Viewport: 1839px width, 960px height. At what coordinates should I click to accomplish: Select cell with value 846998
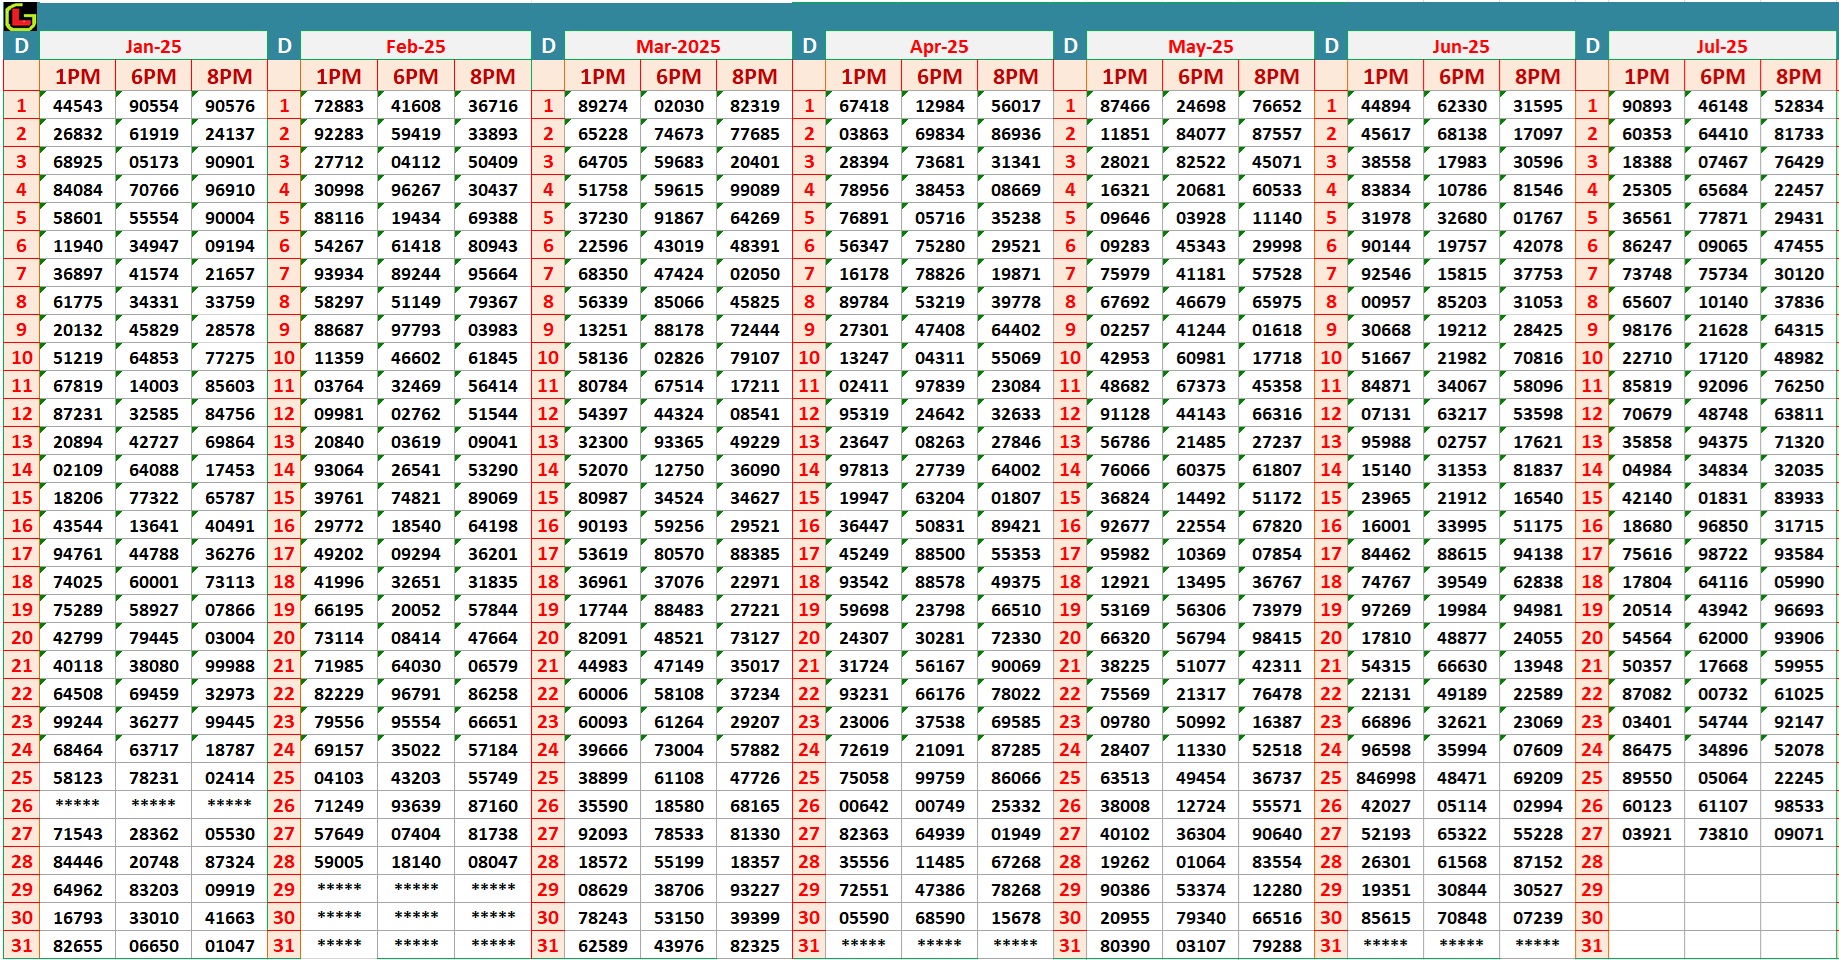1386,778
